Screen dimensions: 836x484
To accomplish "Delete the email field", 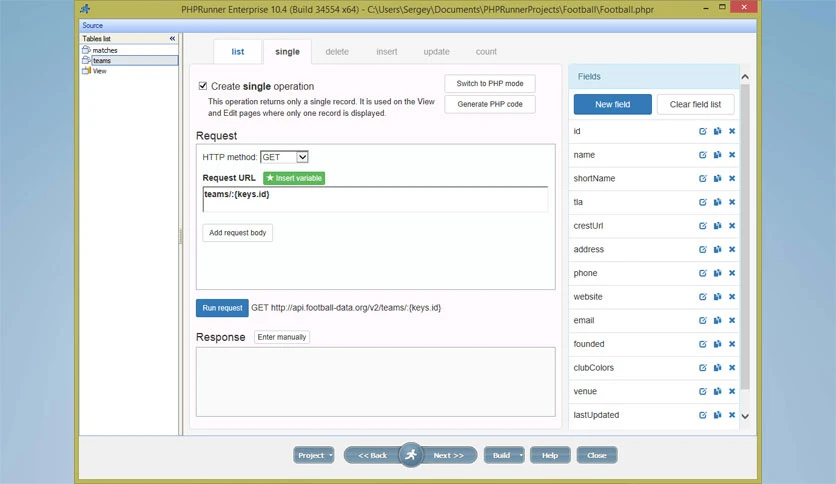I will (732, 320).
